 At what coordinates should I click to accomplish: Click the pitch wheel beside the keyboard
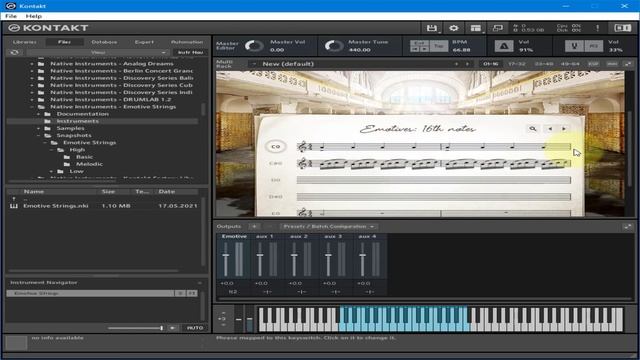238,318
